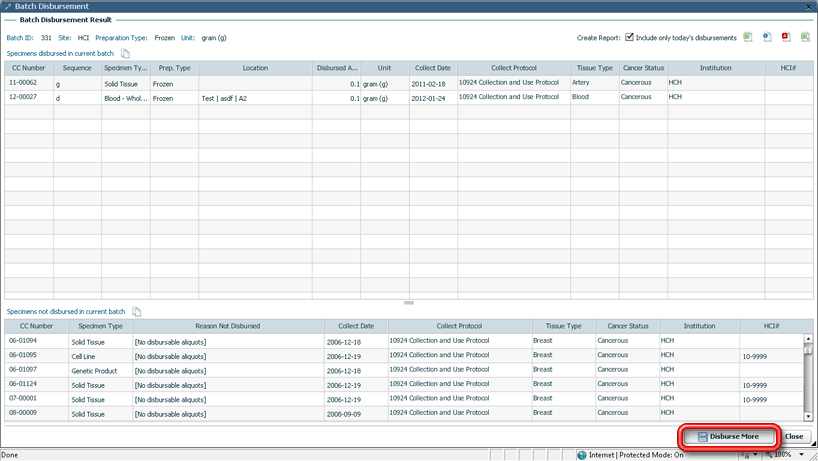Click the Disbursed A... column header
The image size is (818, 461).
point(336,68)
